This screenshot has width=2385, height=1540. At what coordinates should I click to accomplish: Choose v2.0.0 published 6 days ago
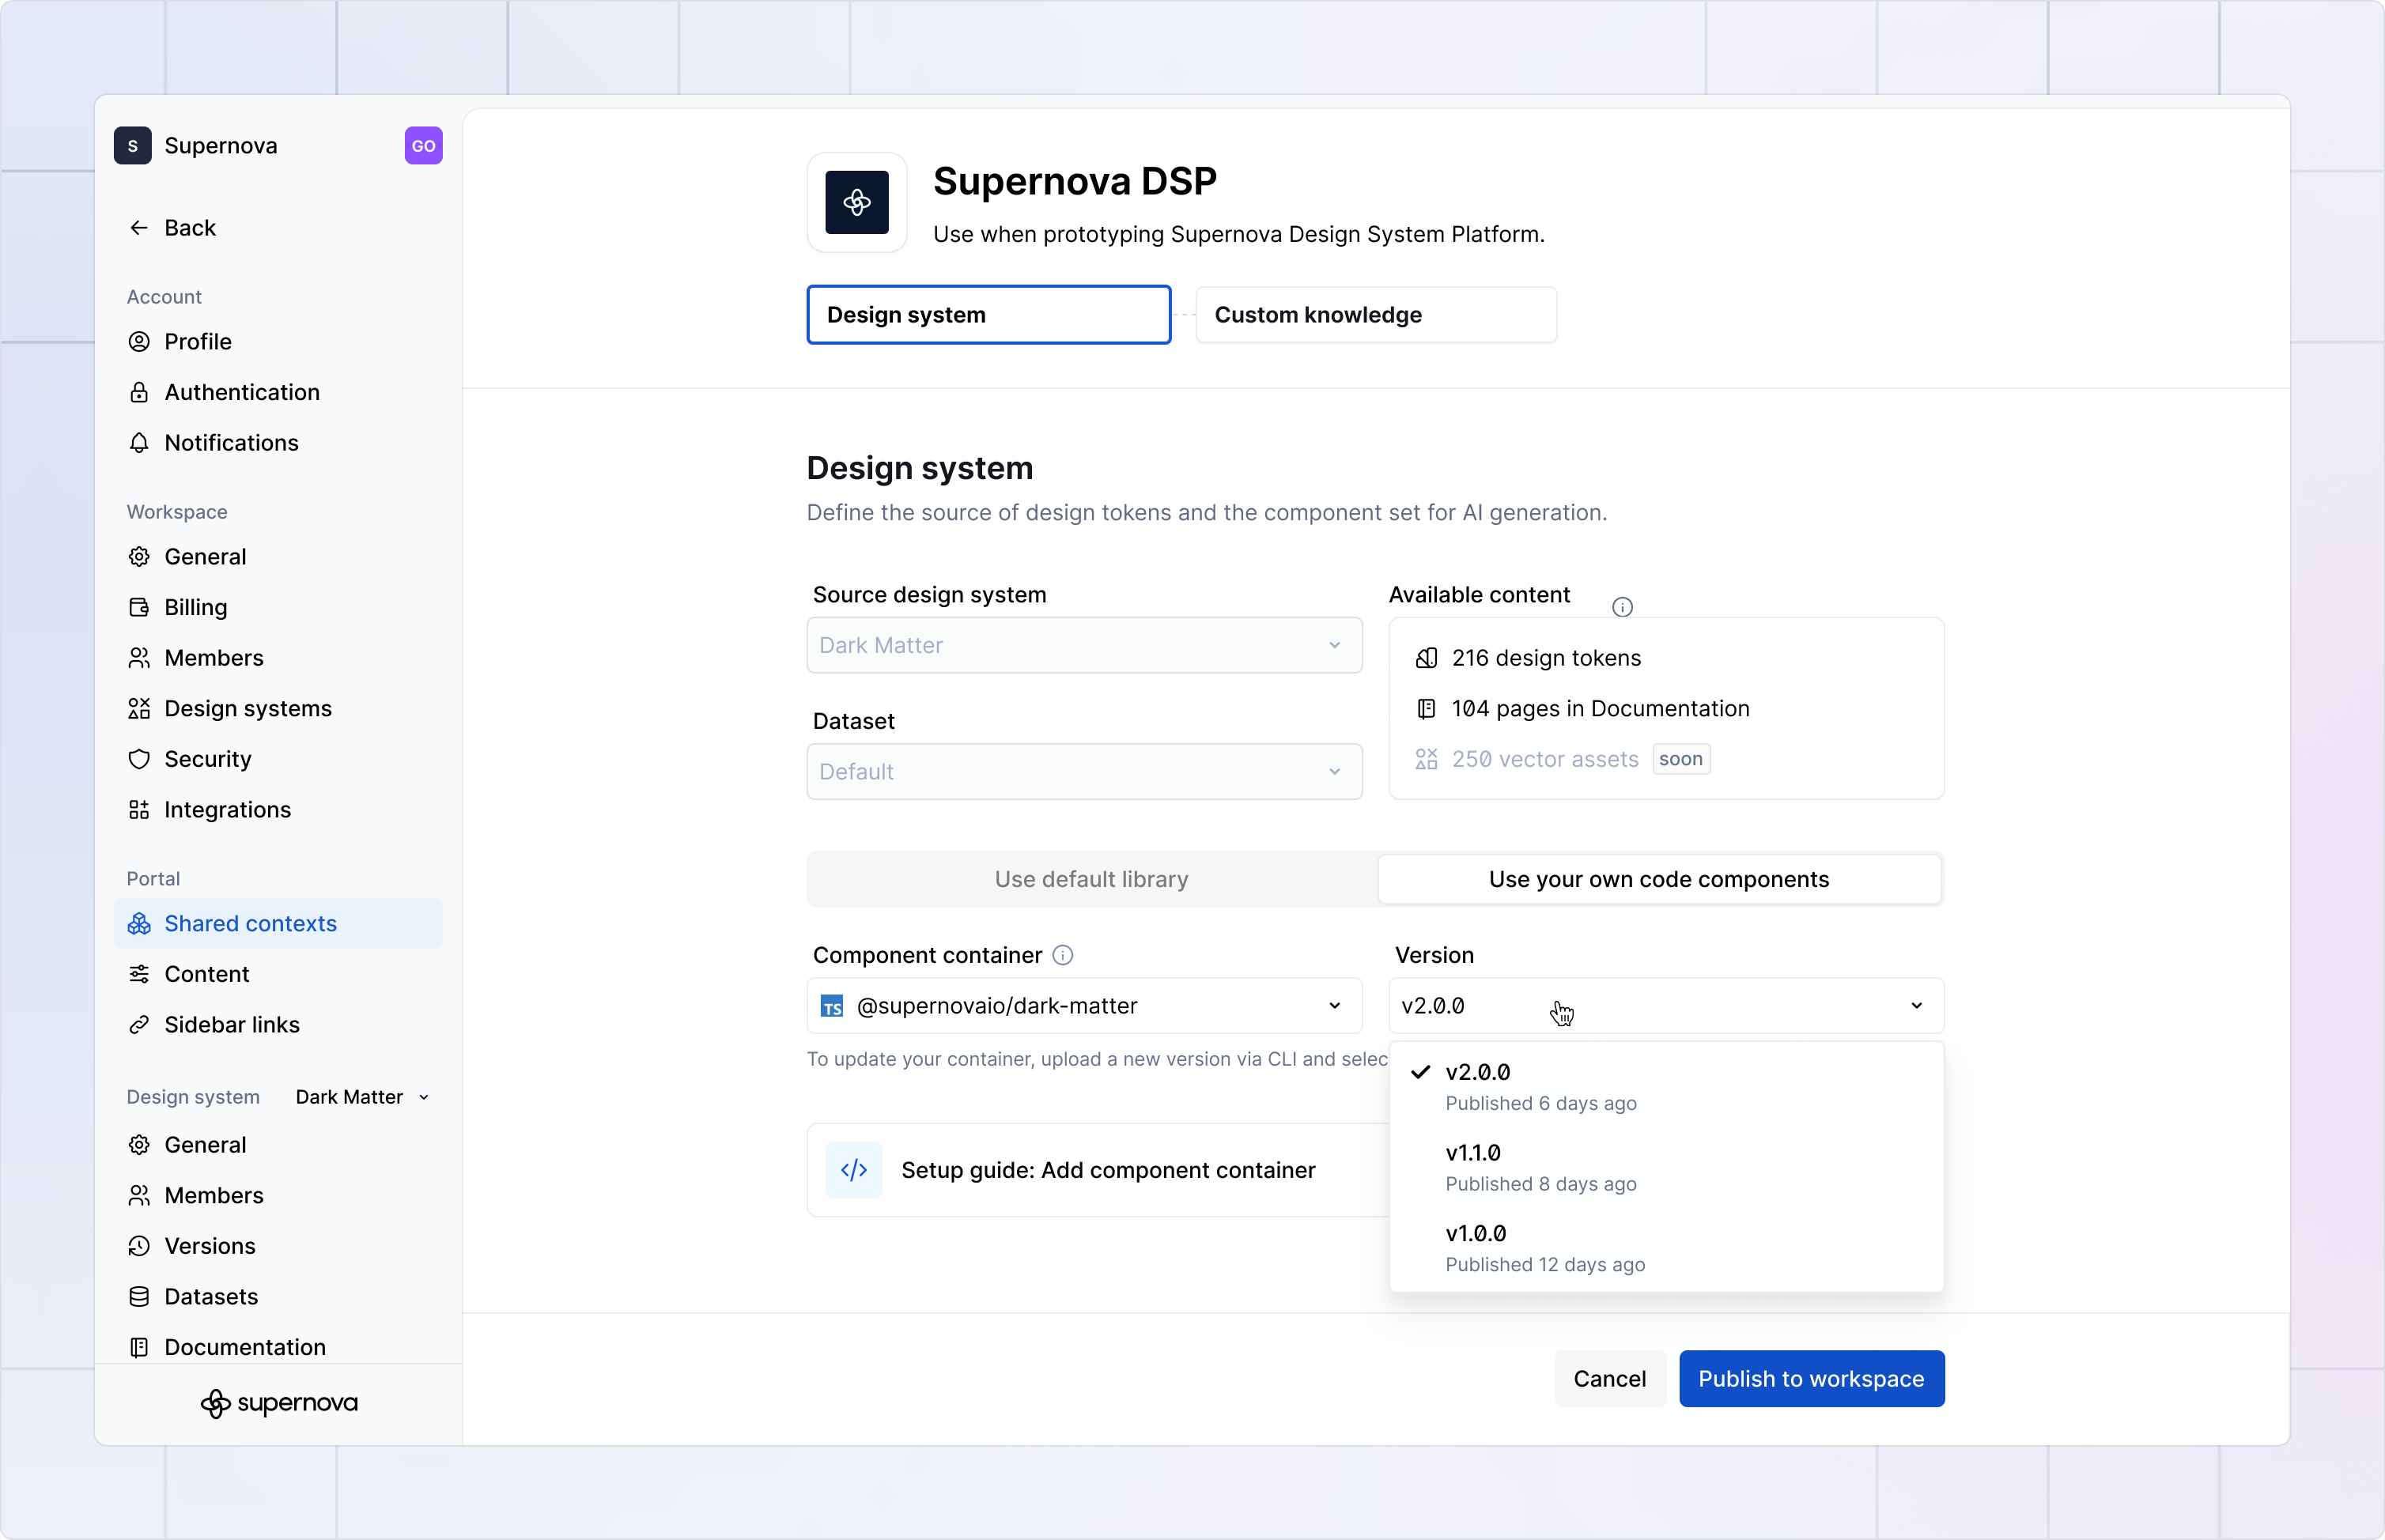pos(1666,1087)
